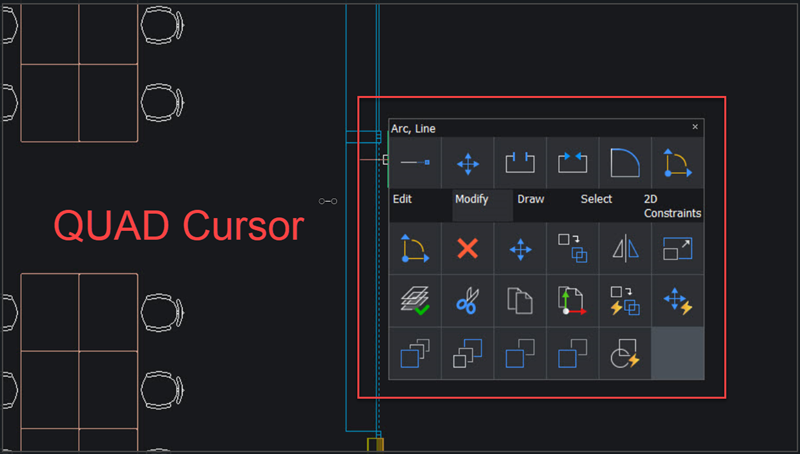Close the Arc, Line Quad panel

[695, 127]
